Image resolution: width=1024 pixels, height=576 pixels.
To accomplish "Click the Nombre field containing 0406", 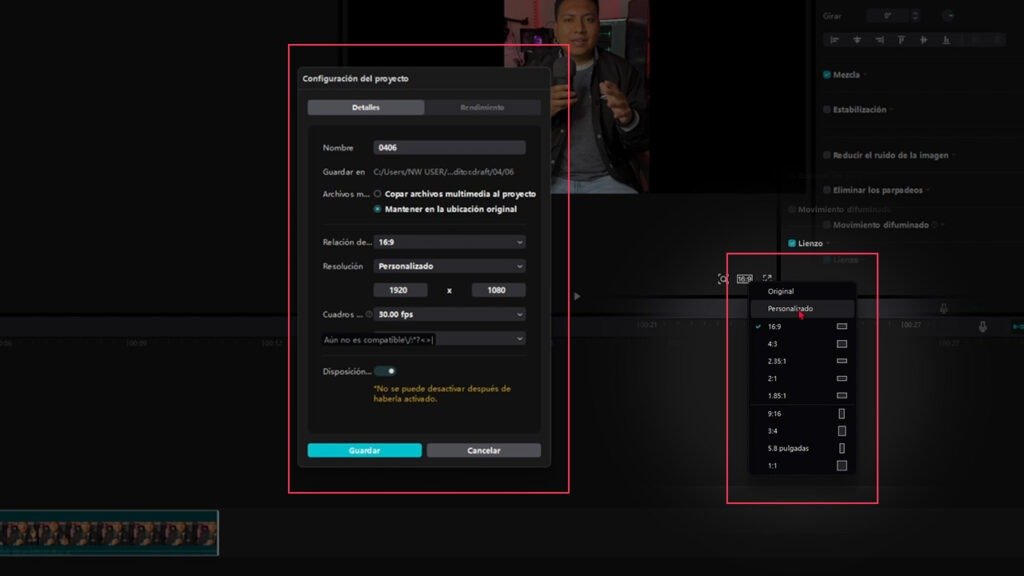I will 449,148.
